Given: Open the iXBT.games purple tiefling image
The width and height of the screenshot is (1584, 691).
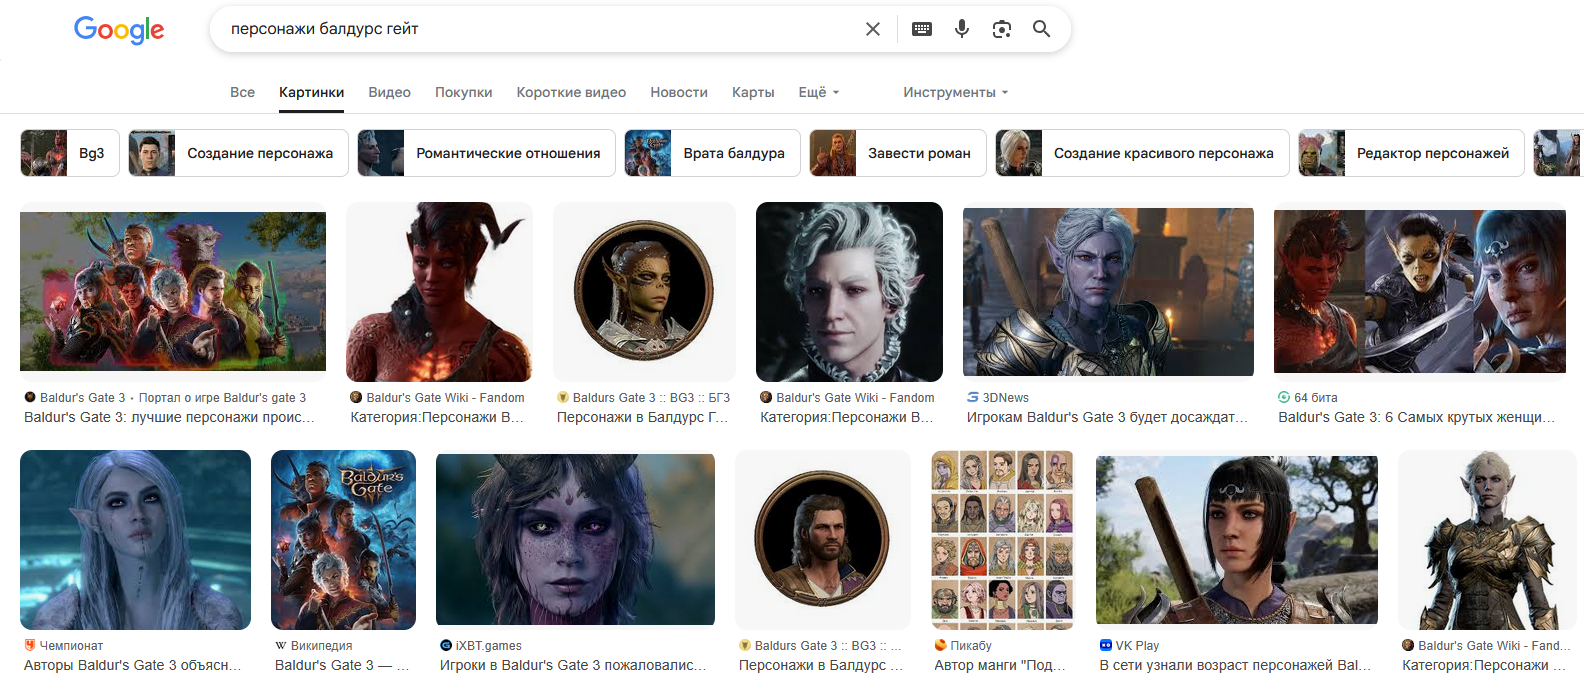Looking at the screenshot, I should (575, 540).
